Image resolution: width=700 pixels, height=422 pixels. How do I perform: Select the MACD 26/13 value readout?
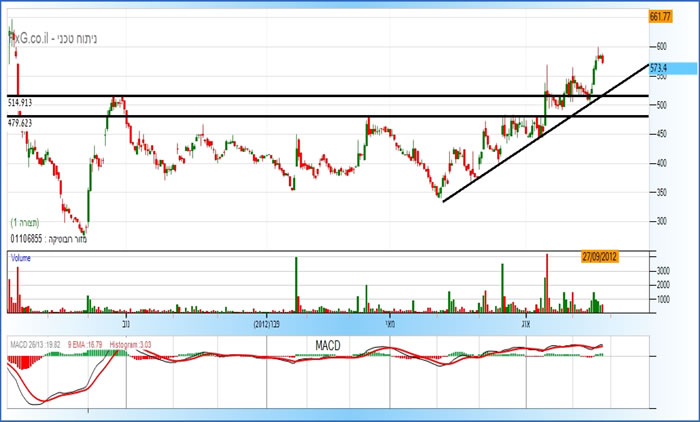click(x=36, y=343)
